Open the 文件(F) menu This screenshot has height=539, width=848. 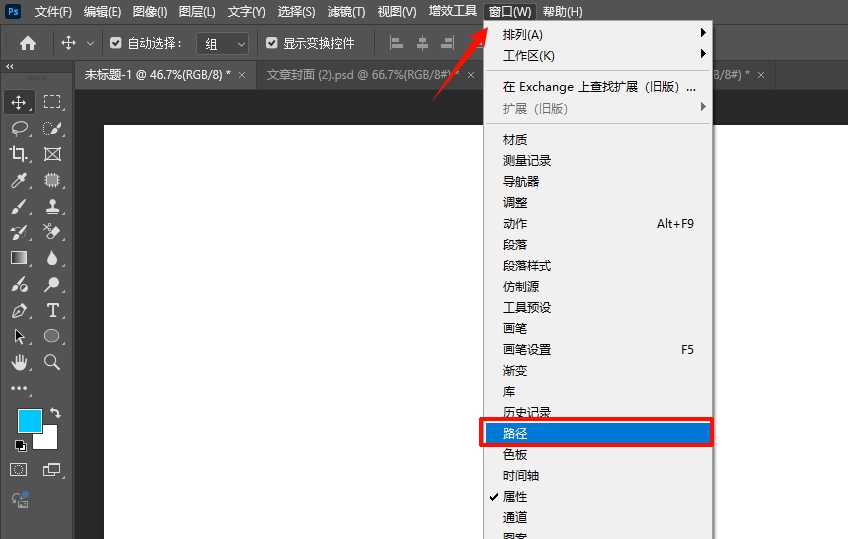click(53, 11)
